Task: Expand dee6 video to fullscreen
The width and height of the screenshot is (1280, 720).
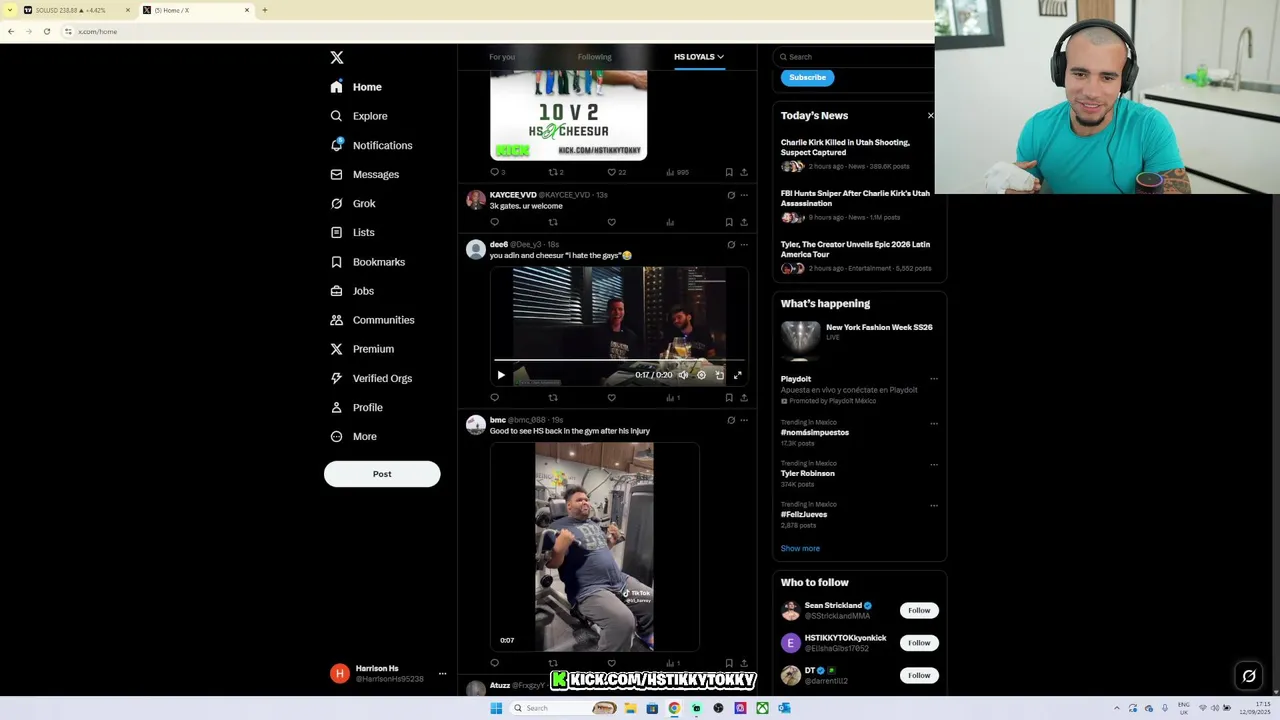Action: (738, 375)
